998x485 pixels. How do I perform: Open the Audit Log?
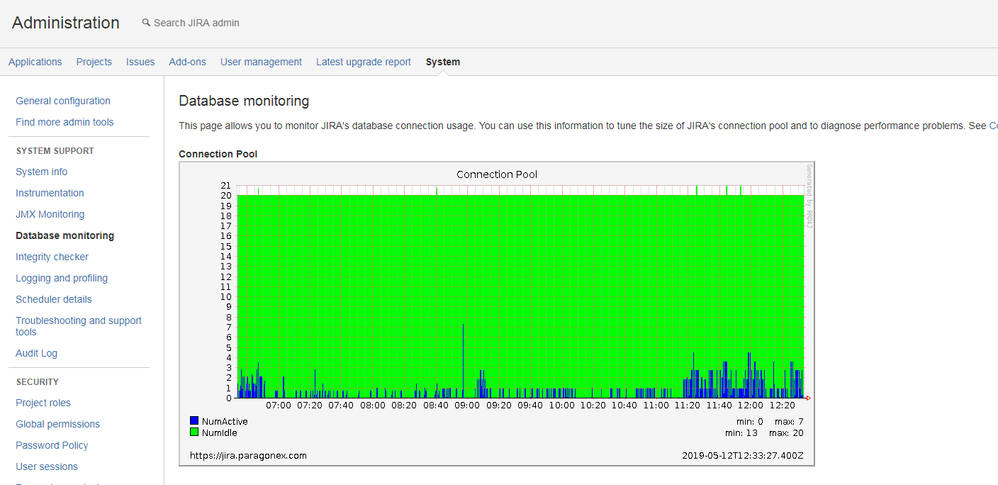(37, 353)
